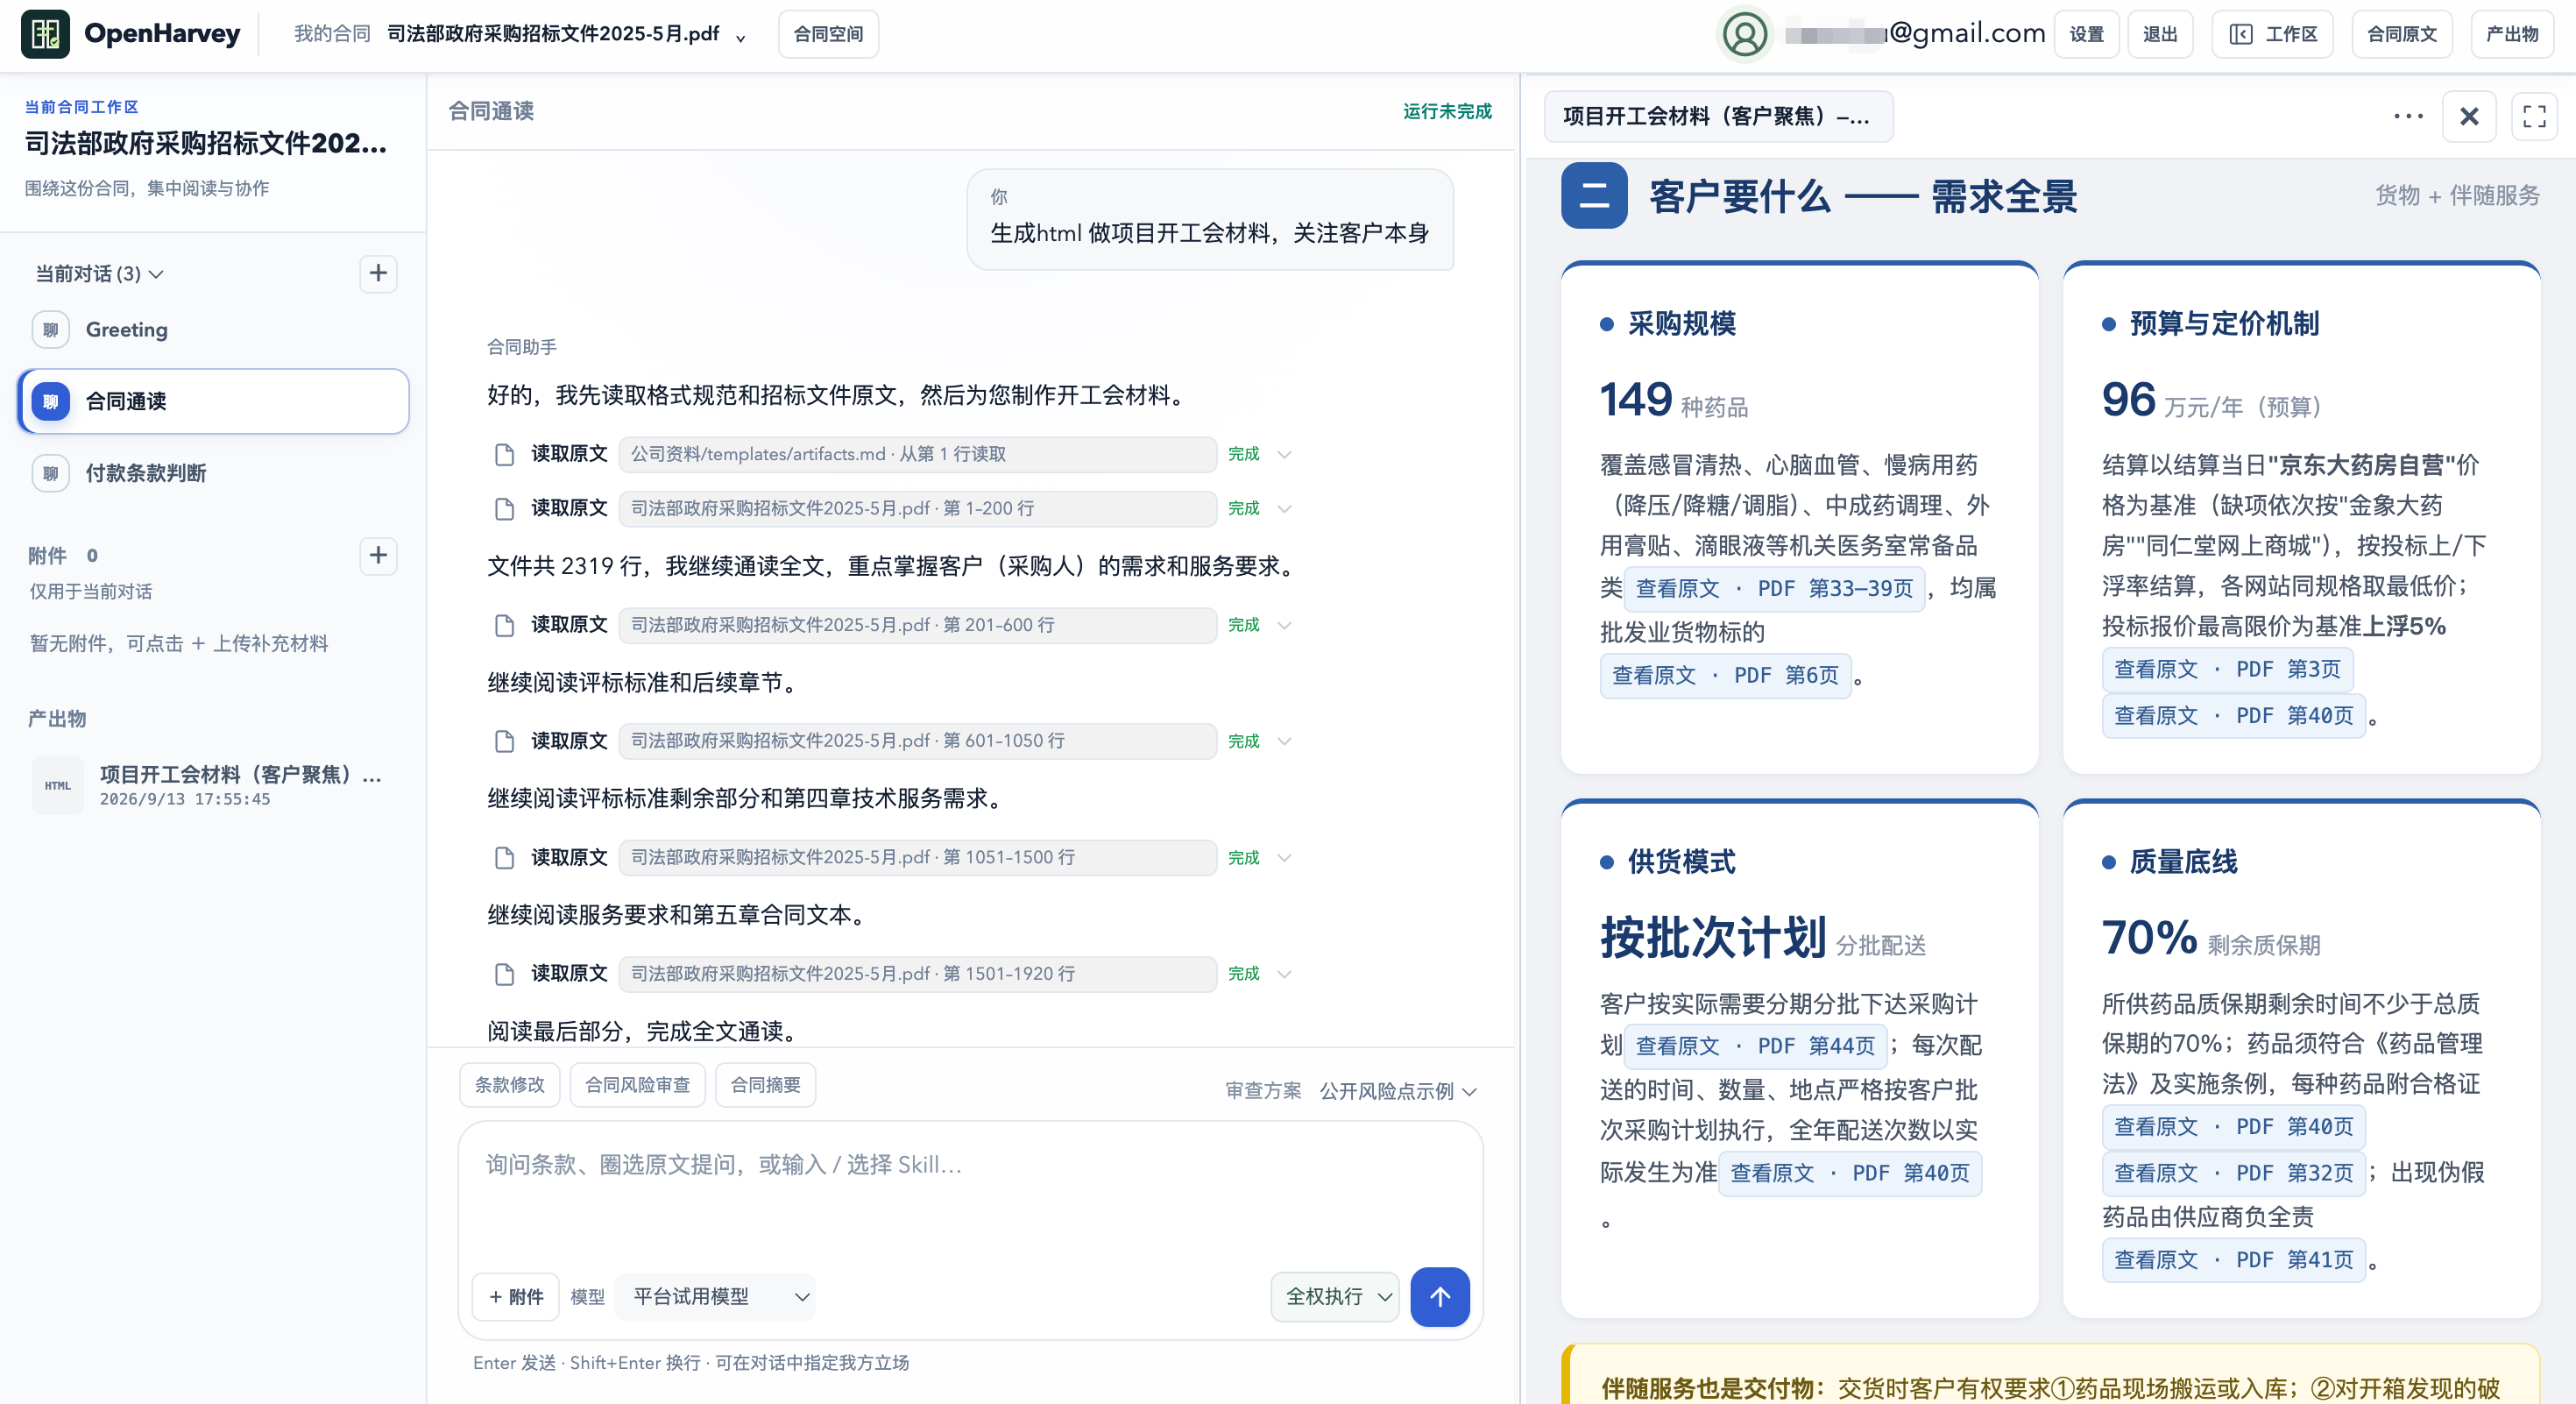Click document icon of 第 201-600 行 read step
The image size is (2576, 1404).
tap(504, 625)
